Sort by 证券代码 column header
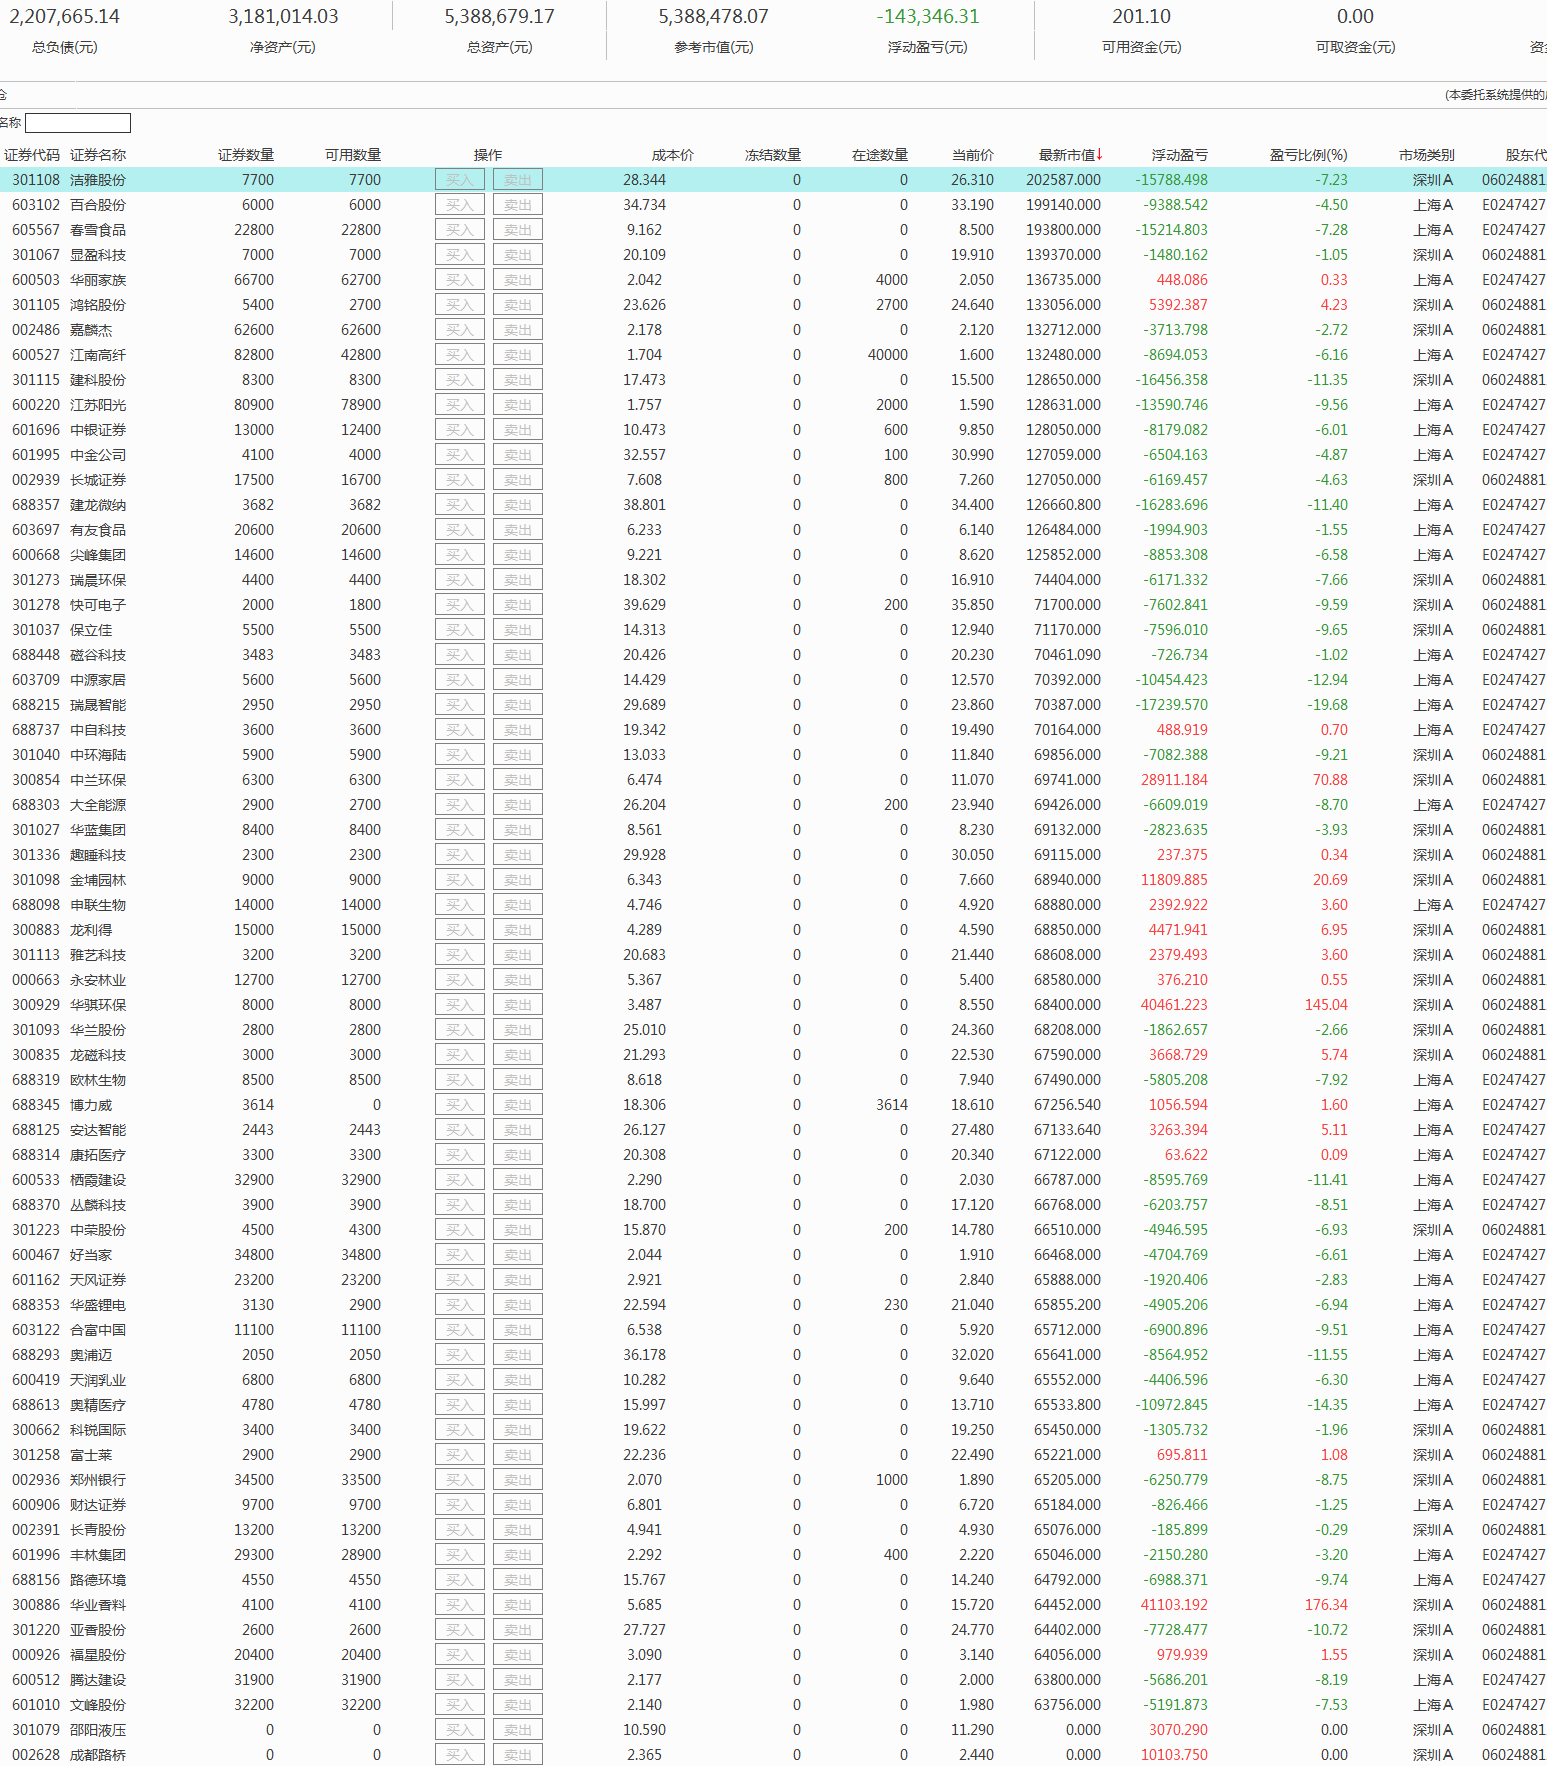 (32, 155)
